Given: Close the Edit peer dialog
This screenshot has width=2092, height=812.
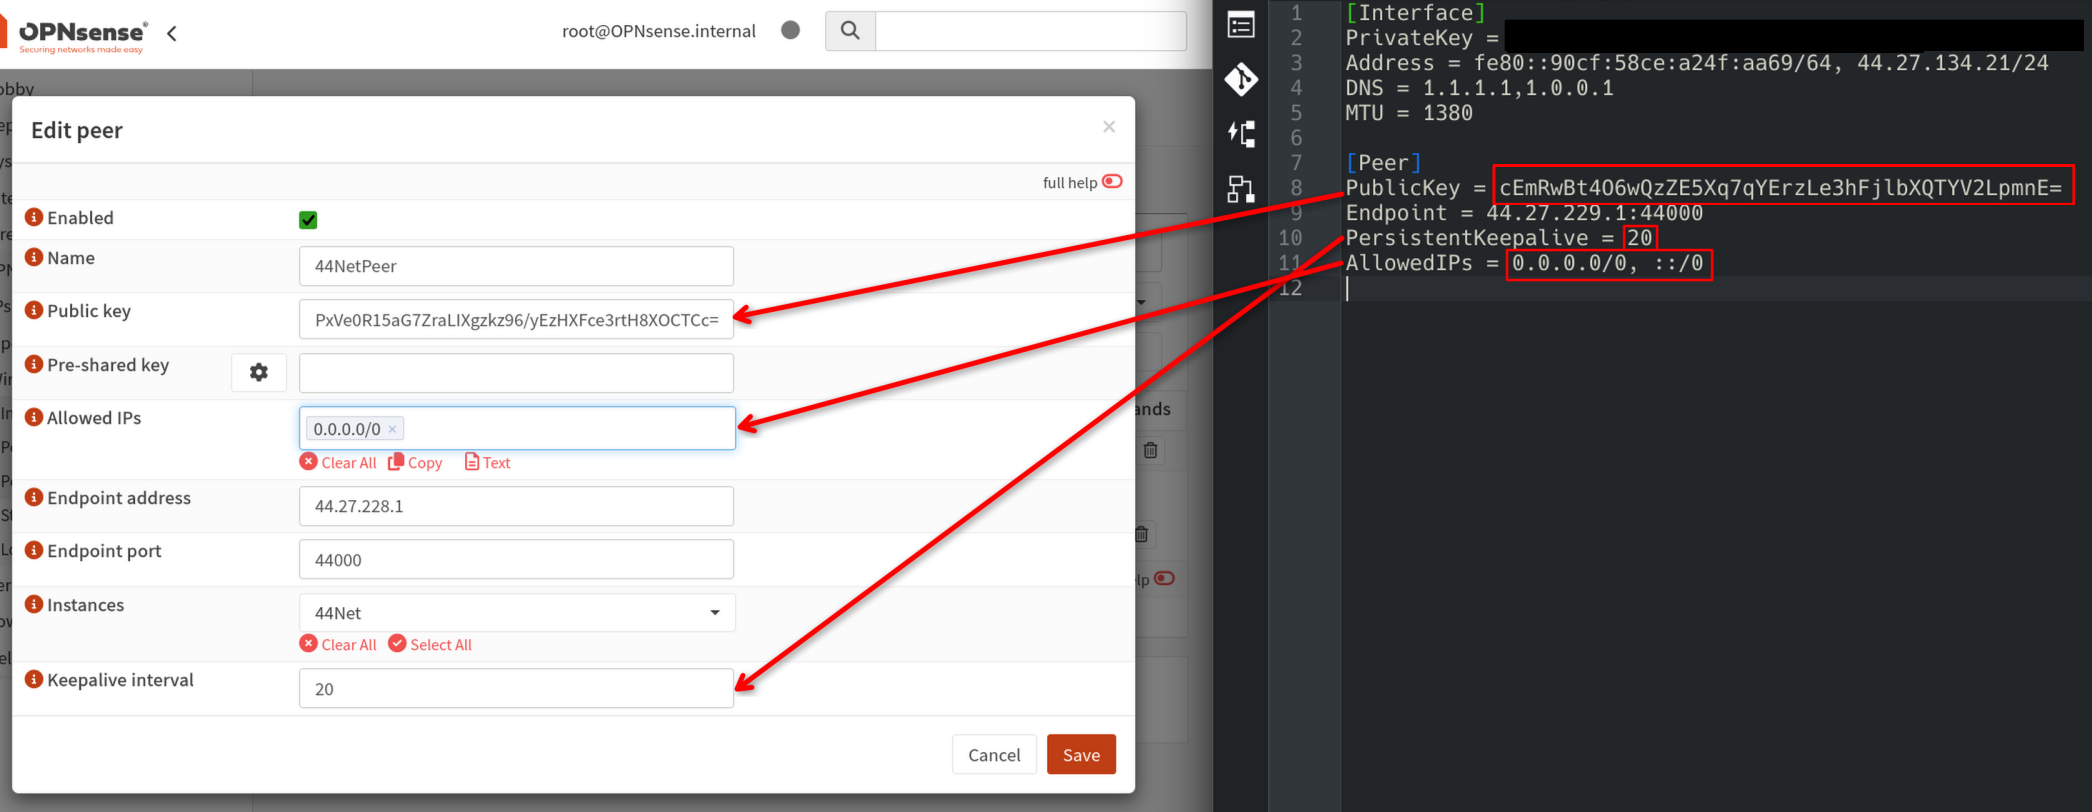Looking at the screenshot, I should (1108, 126).
